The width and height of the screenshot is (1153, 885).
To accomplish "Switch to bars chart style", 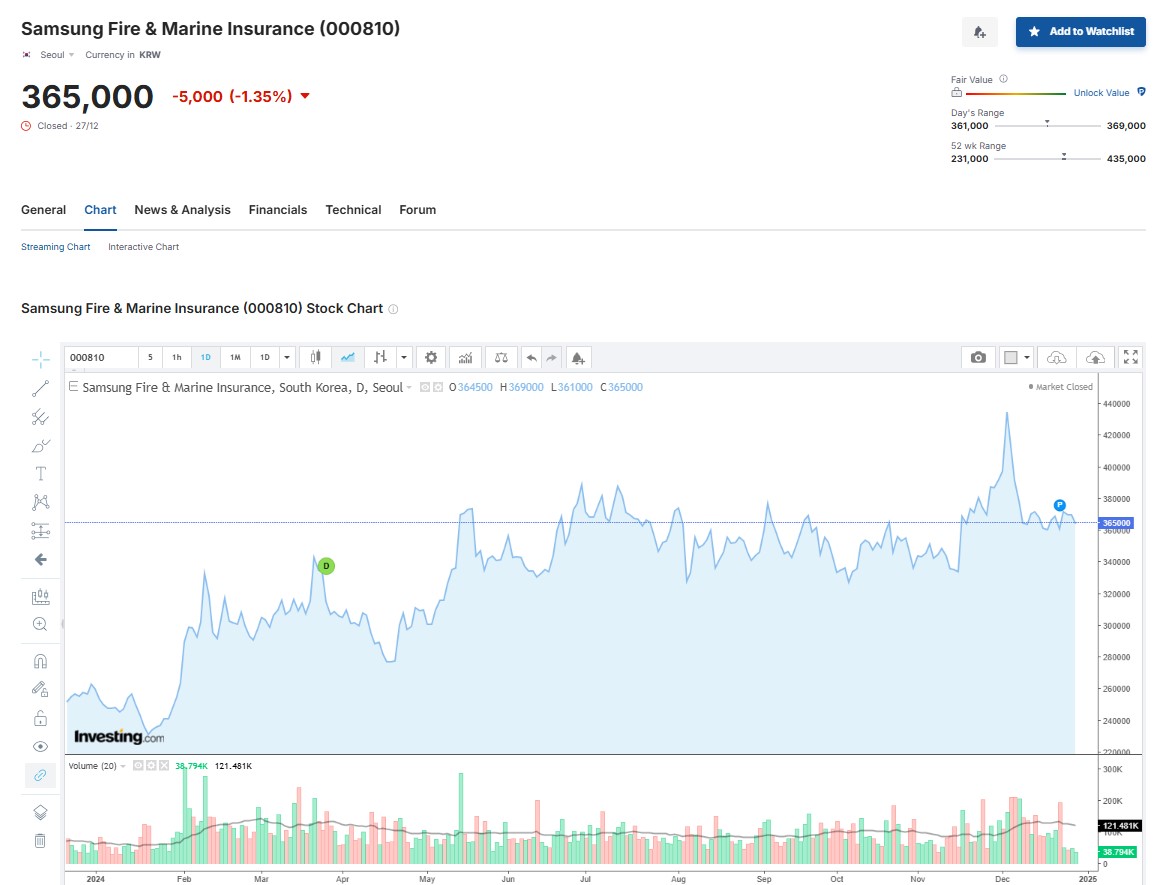I will coord(379,358).
